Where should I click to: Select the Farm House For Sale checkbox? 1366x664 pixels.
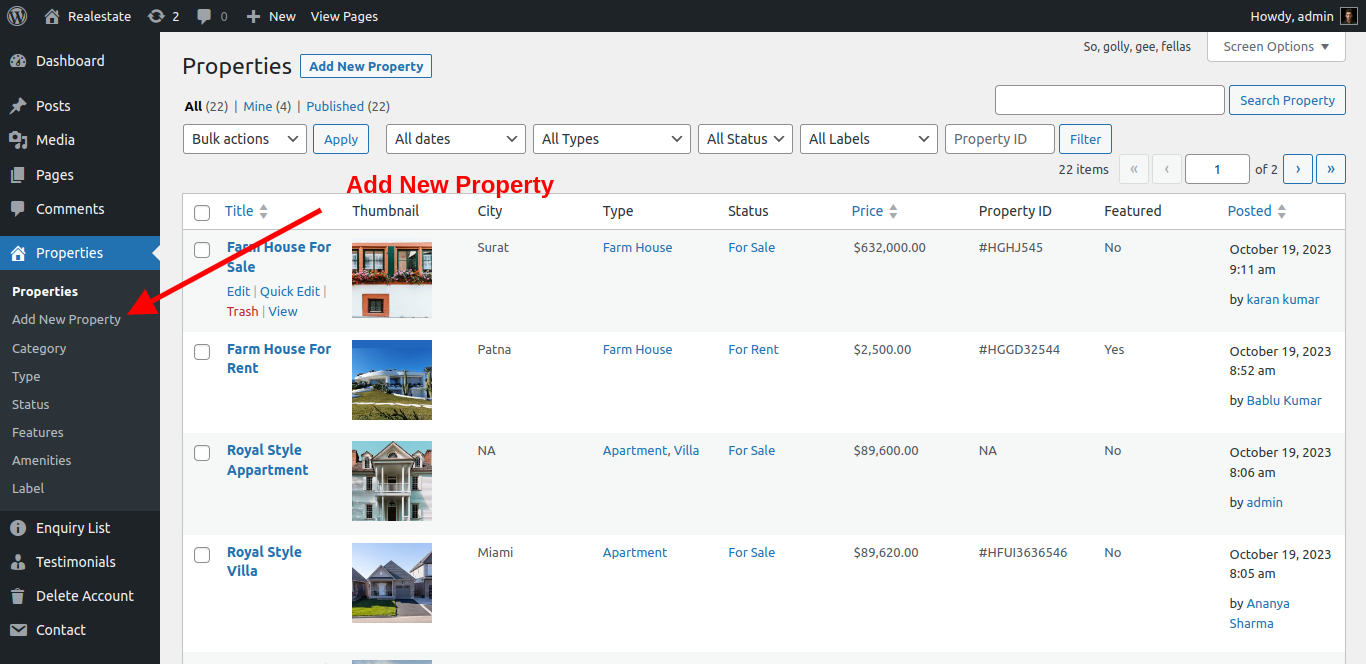(202, 250)
